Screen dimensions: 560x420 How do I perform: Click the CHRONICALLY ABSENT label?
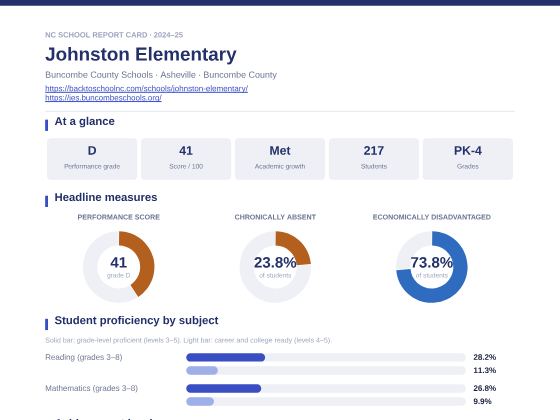[275, 217]
